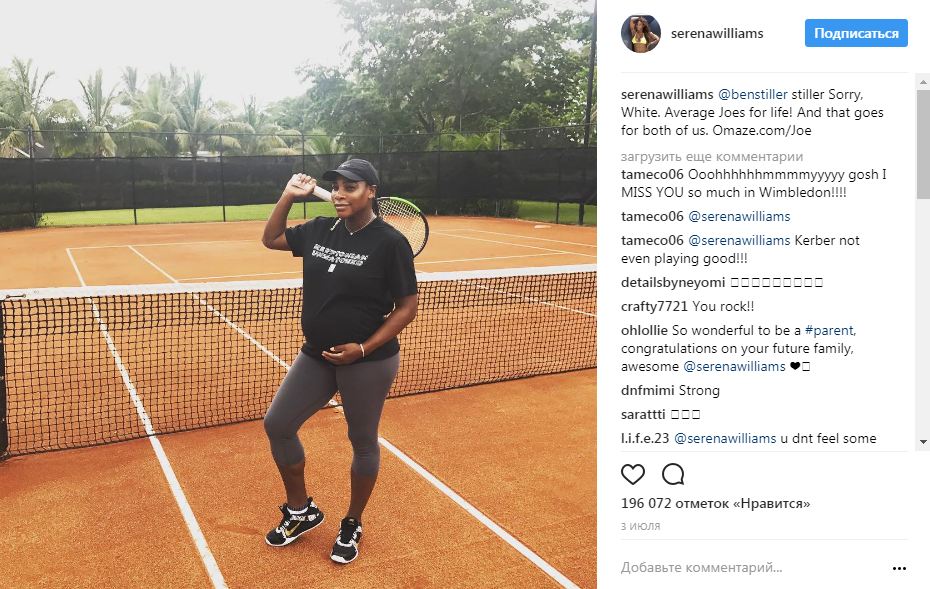930x589 pixels.
Task: Open the @benstiller mention link
Action: (x=753, y=94)
